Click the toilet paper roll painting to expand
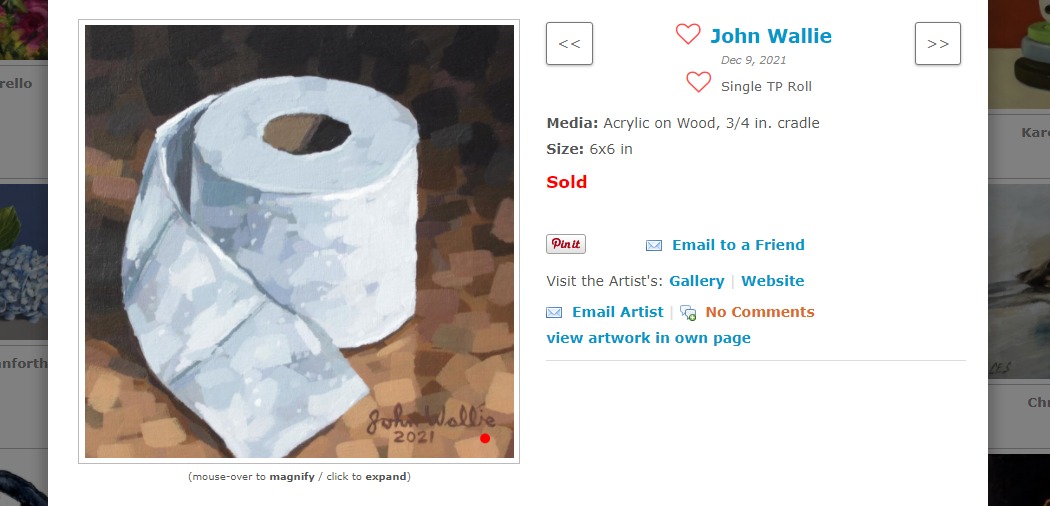1050x506 pixels. point(299,242)
